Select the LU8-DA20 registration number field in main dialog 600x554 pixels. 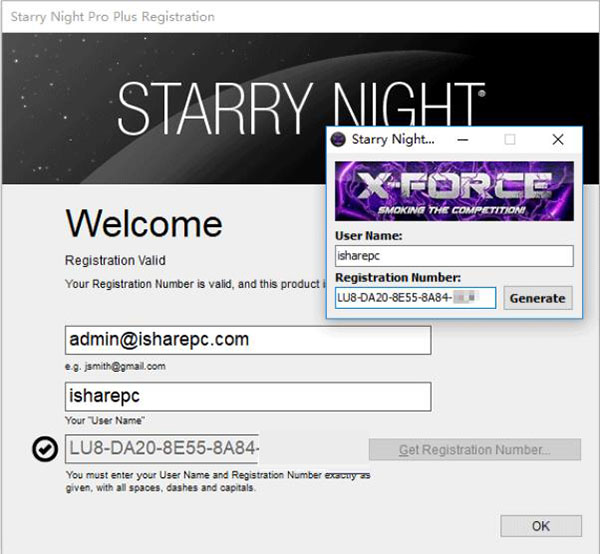tap(162, 448)
